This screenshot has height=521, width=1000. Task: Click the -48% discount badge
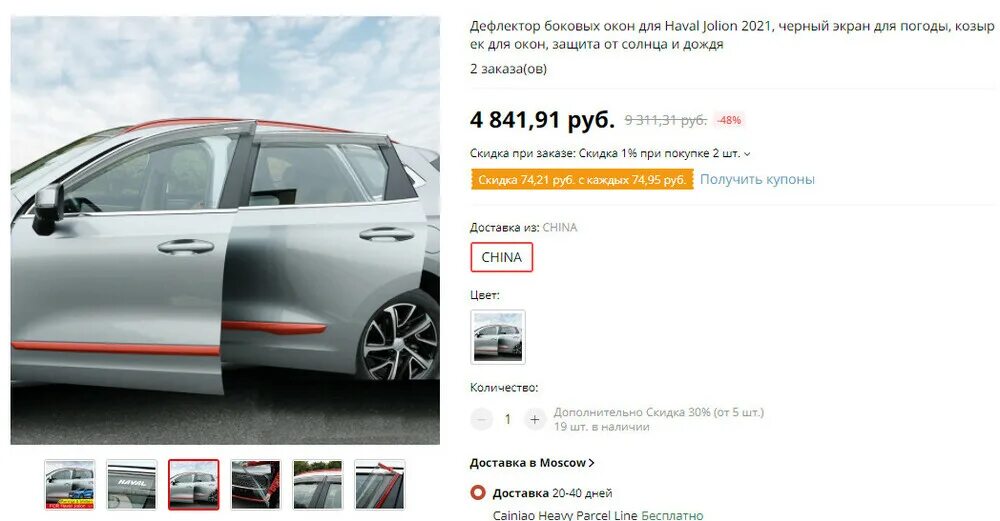(x=729, y=120)
